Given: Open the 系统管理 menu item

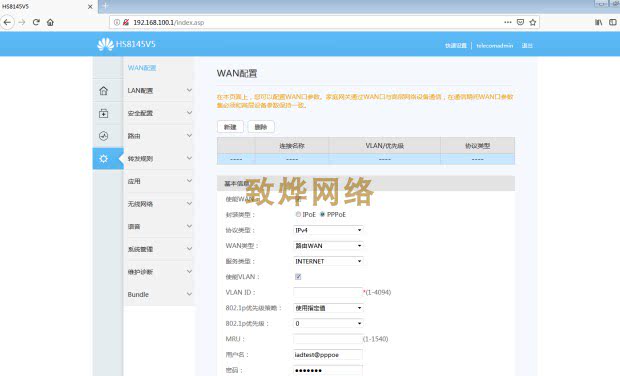Looking at the screenshot, I should pyautogui.click(x=140, y=249).
